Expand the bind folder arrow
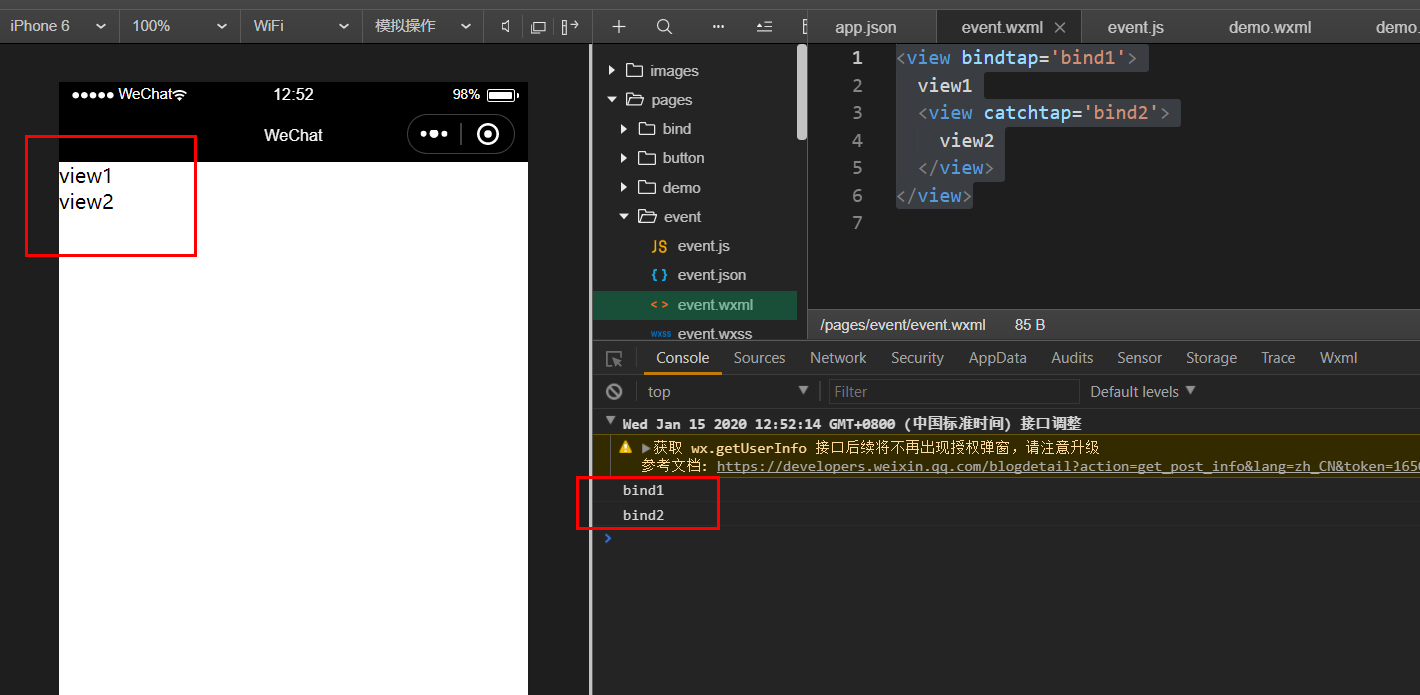 624,129
